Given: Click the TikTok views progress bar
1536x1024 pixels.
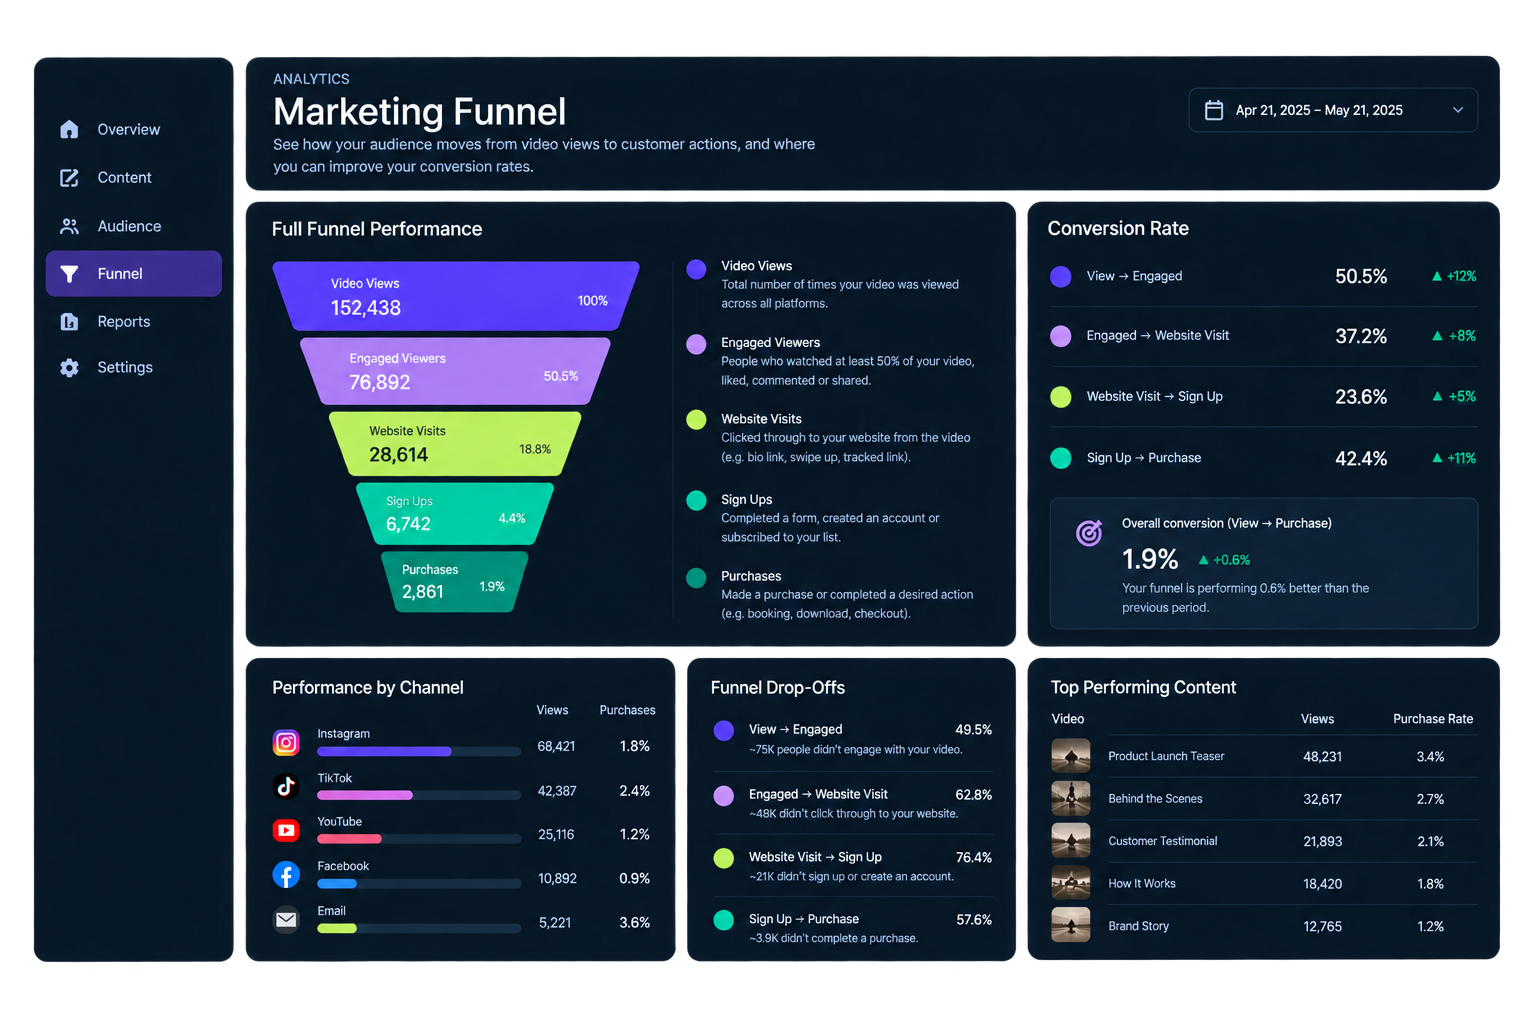Looking at the screenshot, I should point(419,795).
